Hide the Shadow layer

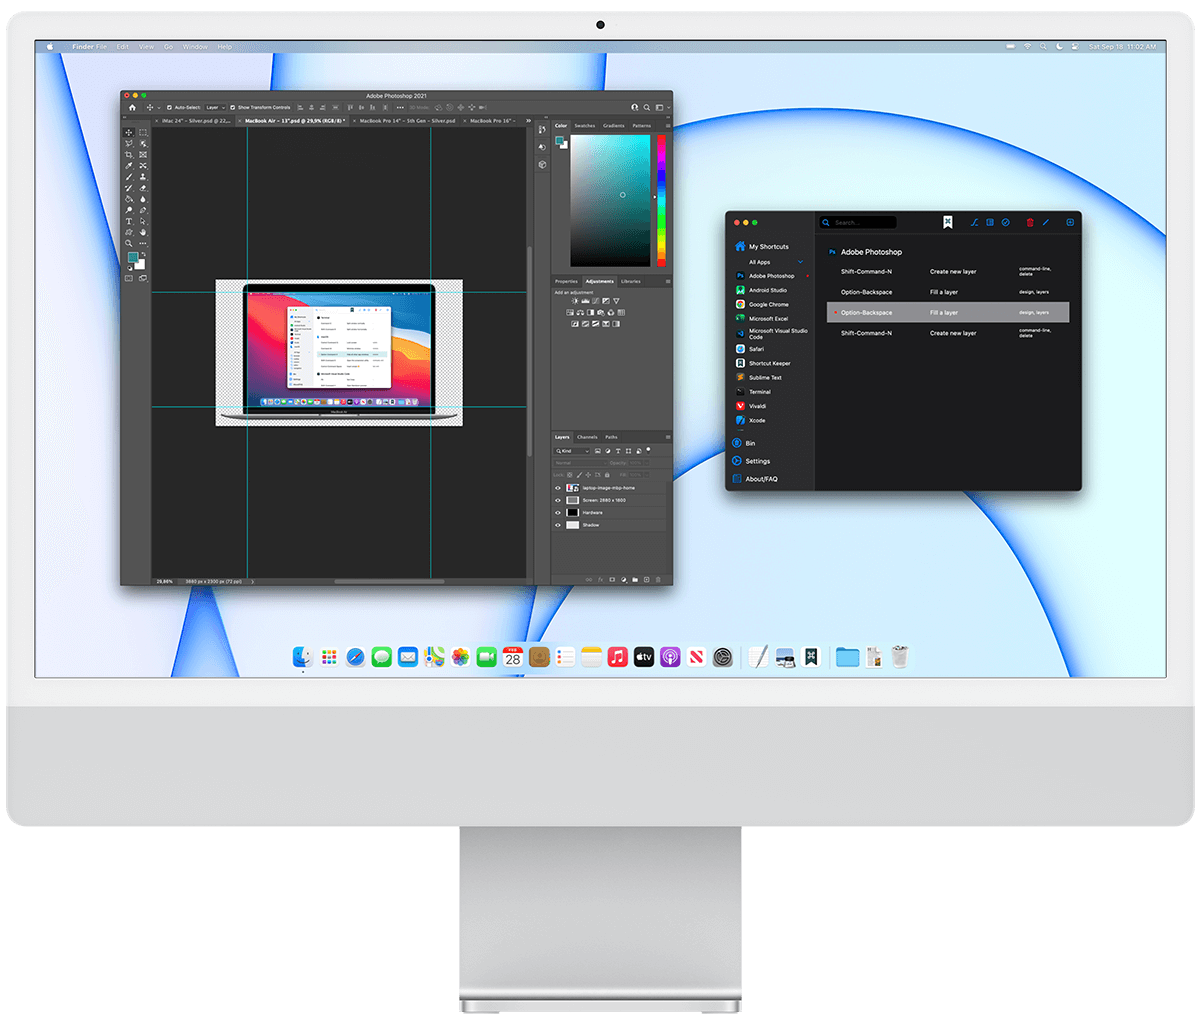[x=558, y=525]
